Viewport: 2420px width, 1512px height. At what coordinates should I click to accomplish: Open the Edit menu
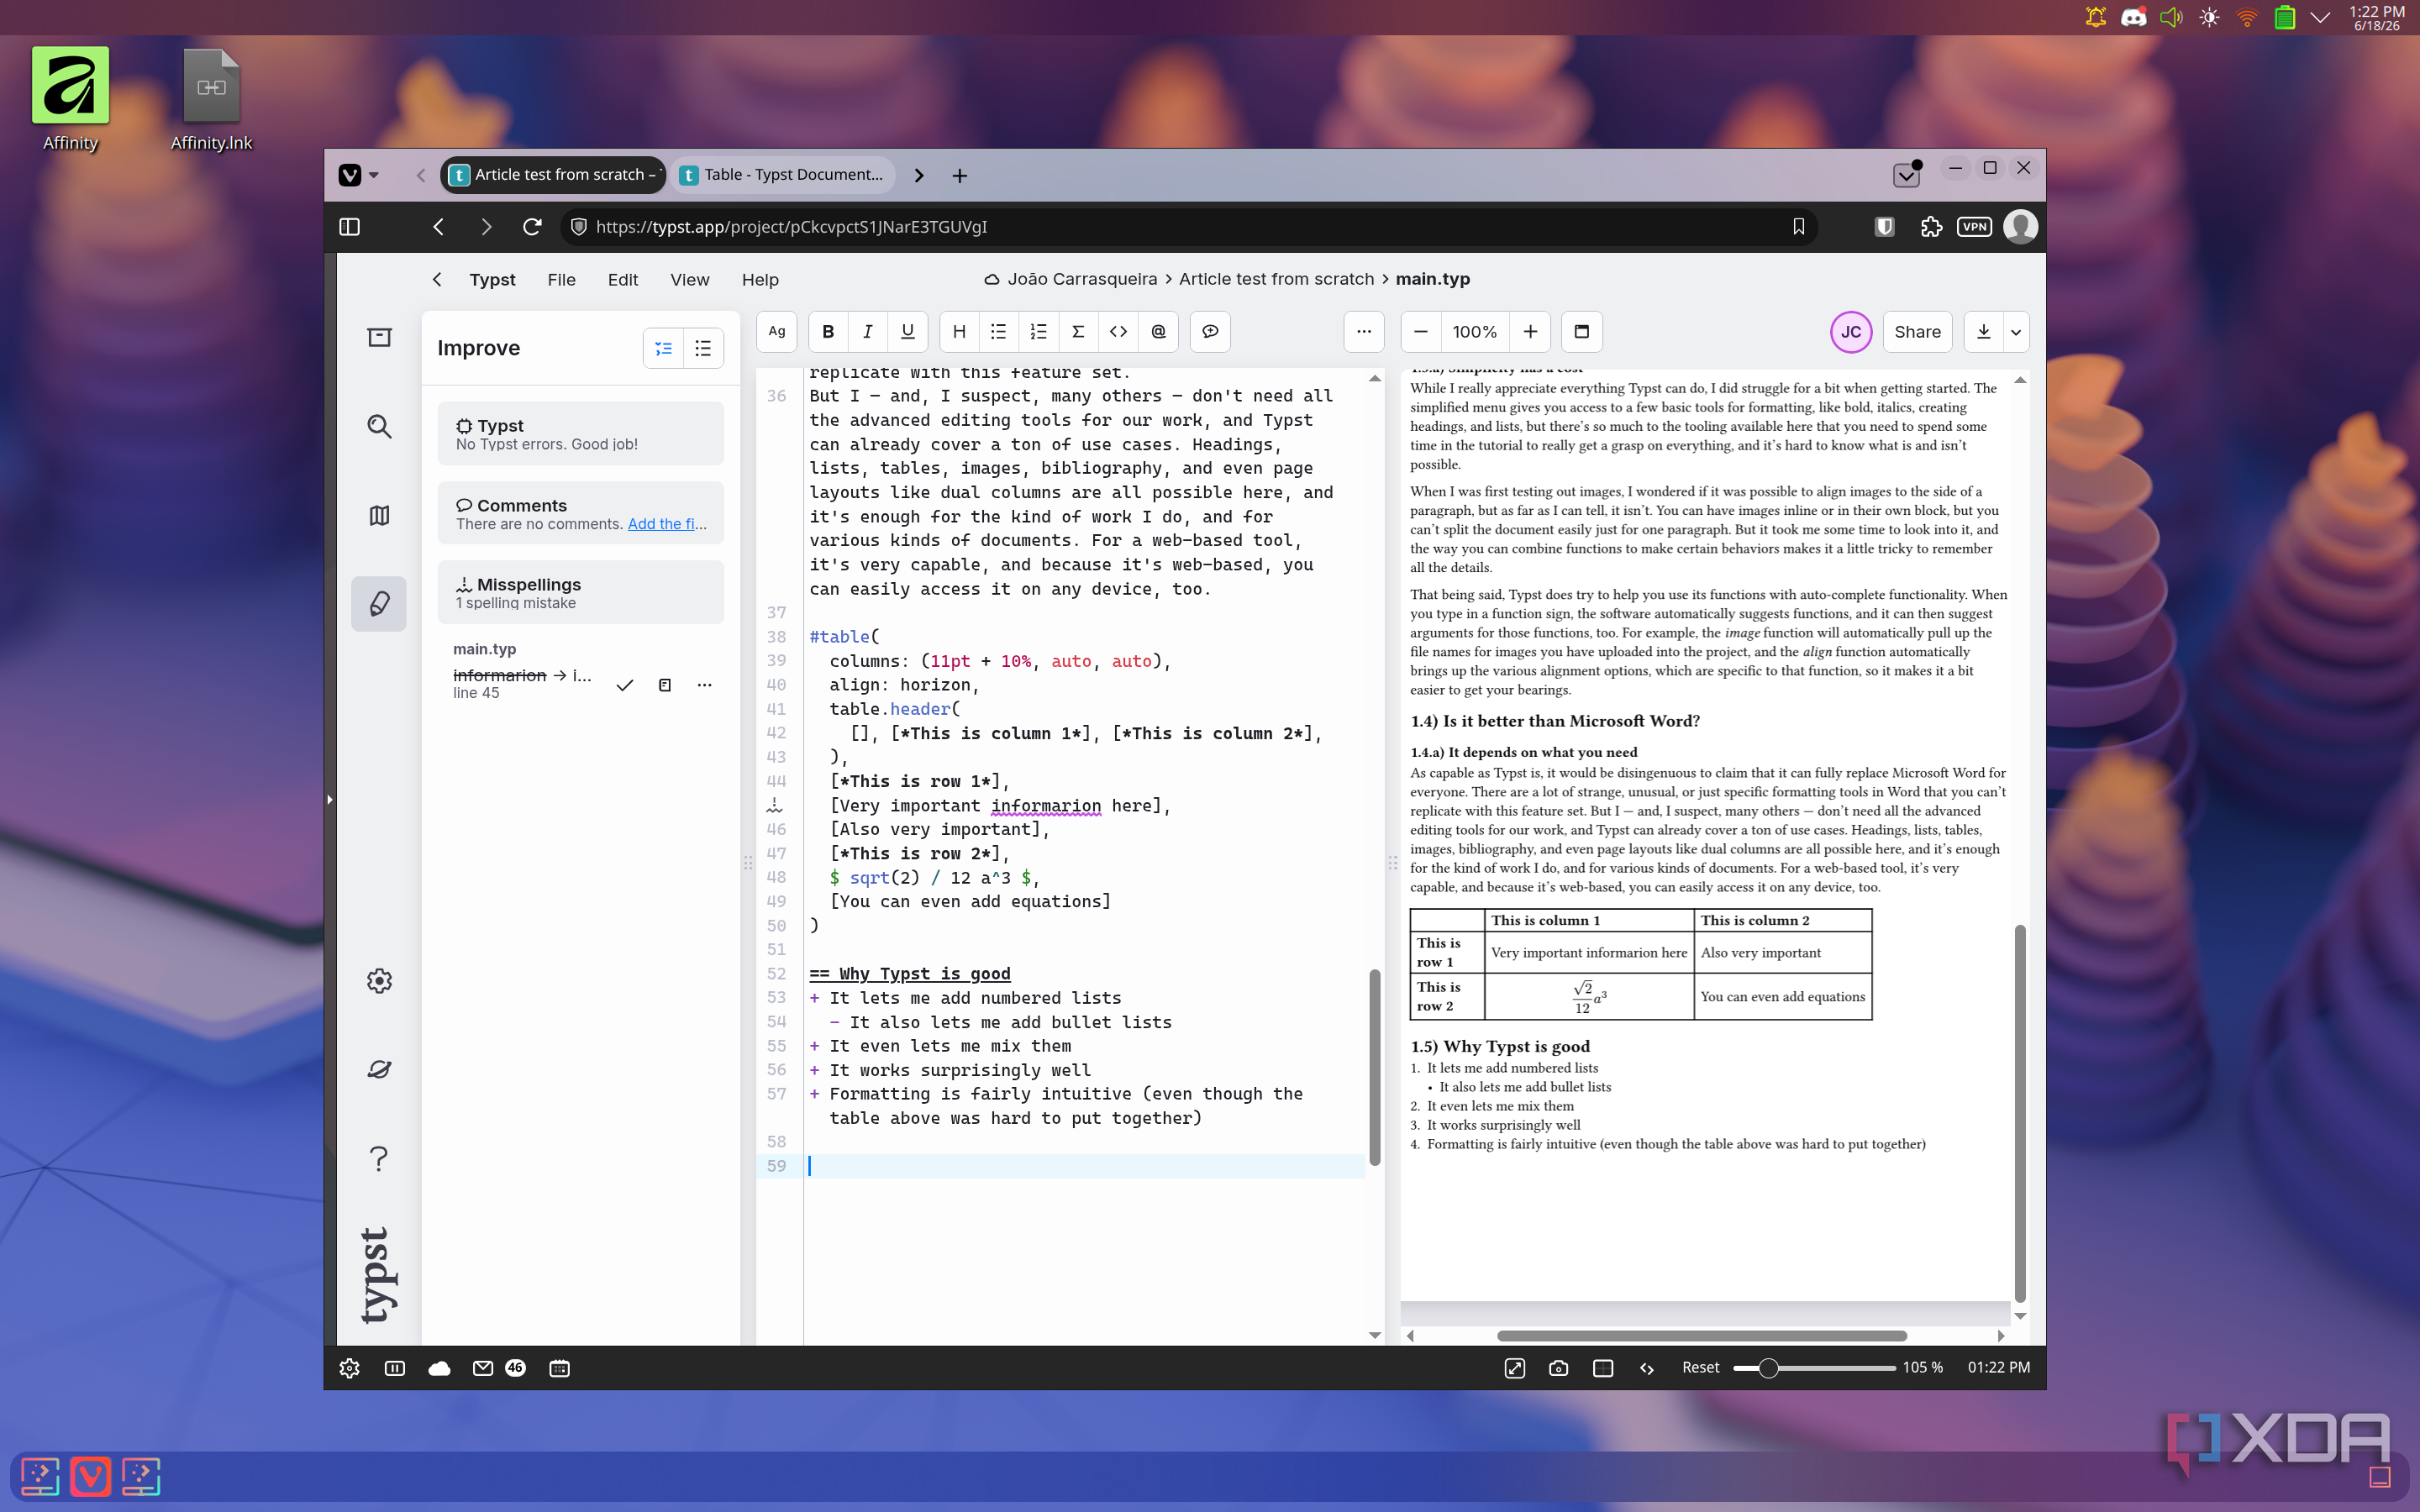[x=622, y=280]
